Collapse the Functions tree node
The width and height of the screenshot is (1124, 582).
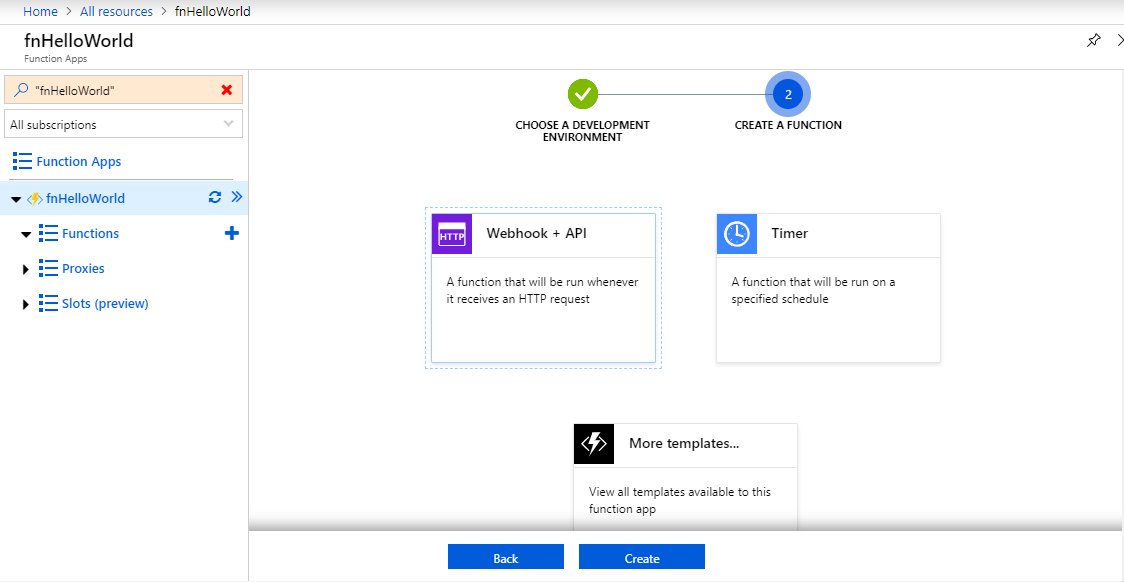(x=27, y=232)
